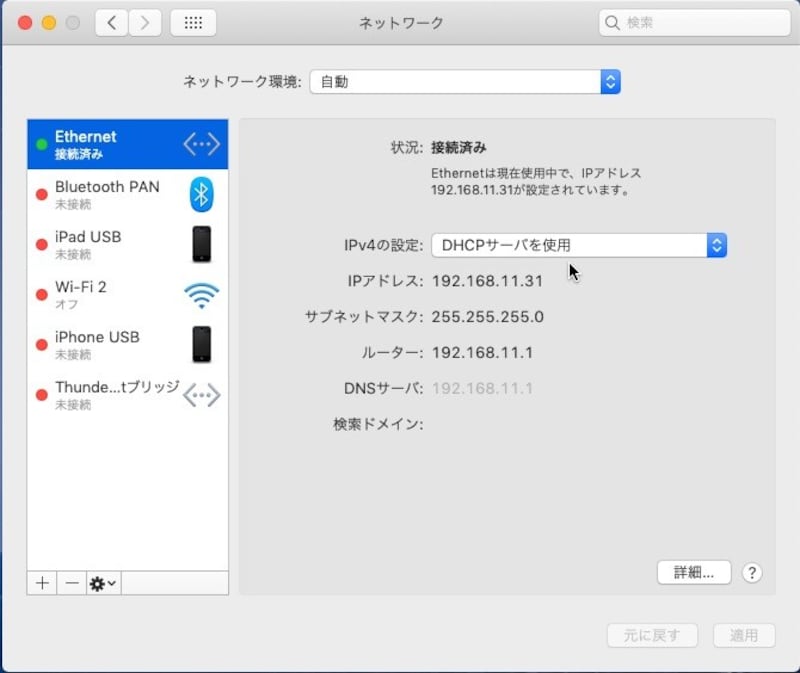800x673 pixels.
Task: Click the Thunderbolt bridge icon
Action: [202, 394]
